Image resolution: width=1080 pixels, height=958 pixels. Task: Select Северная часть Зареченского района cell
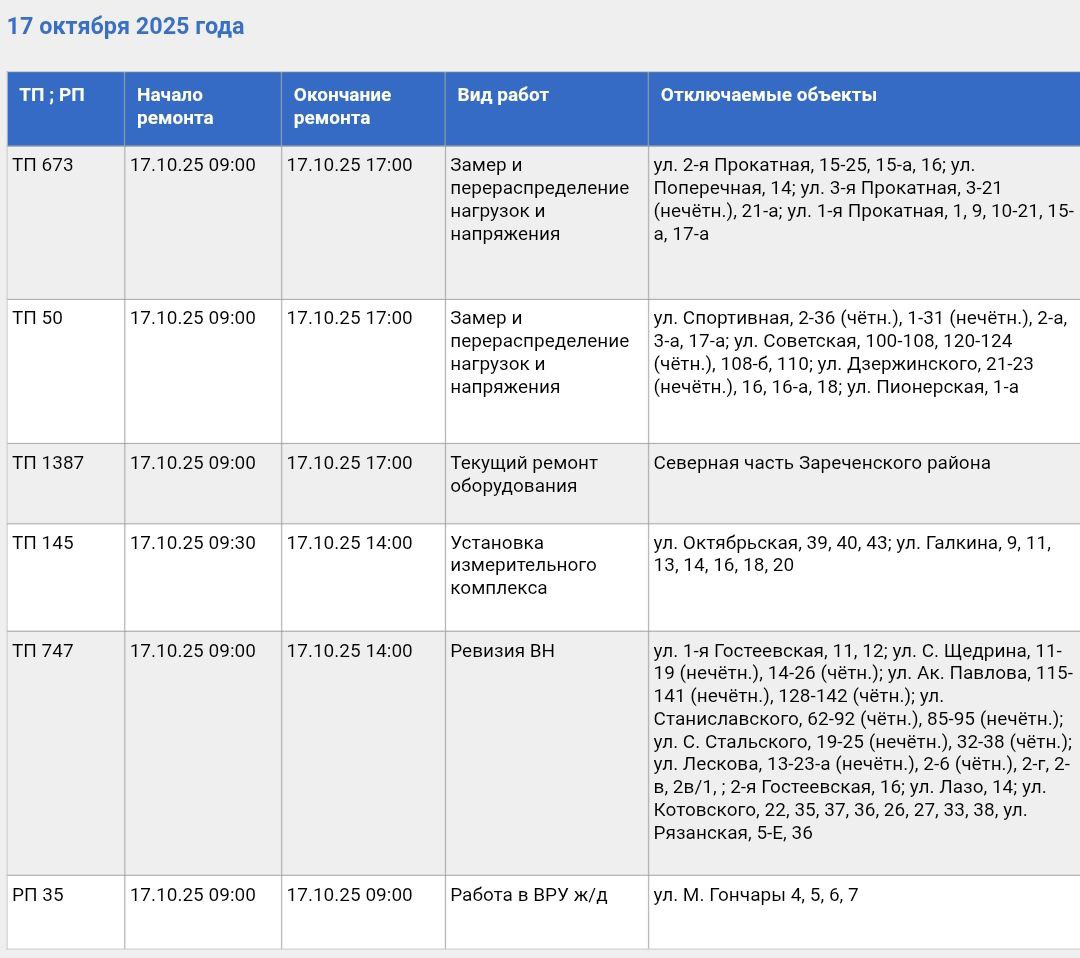tap(822, 464)
